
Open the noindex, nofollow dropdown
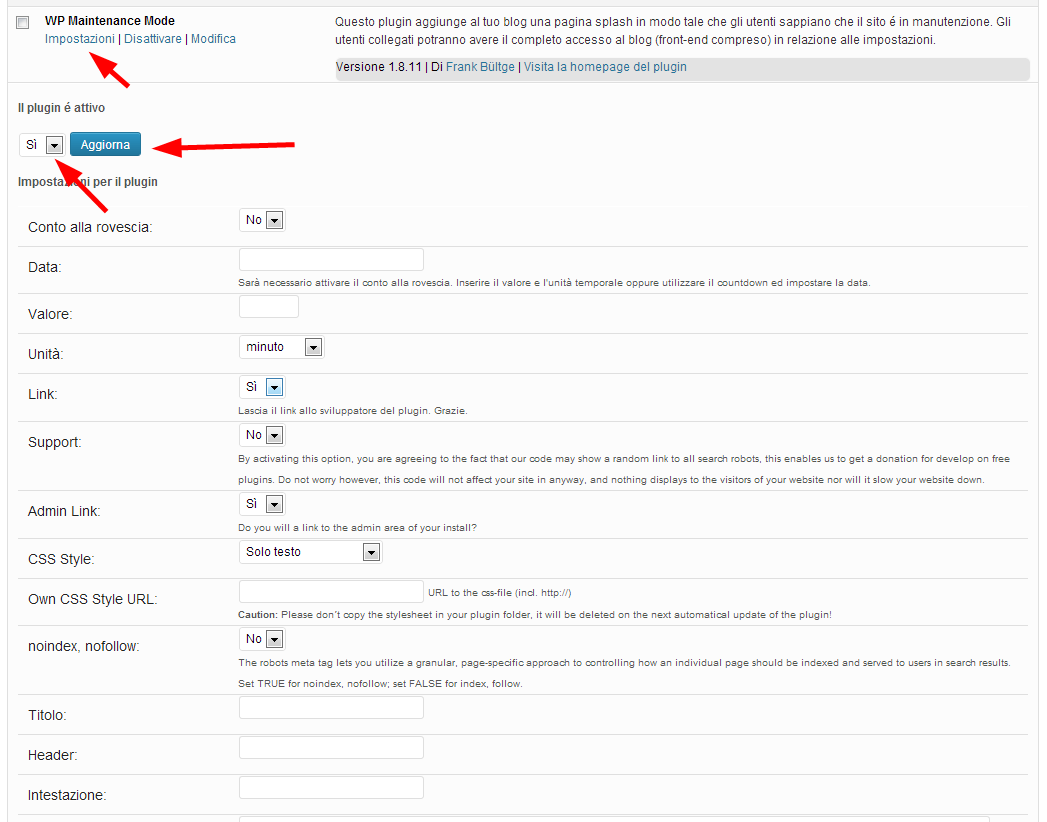click(x=262, y=639)
